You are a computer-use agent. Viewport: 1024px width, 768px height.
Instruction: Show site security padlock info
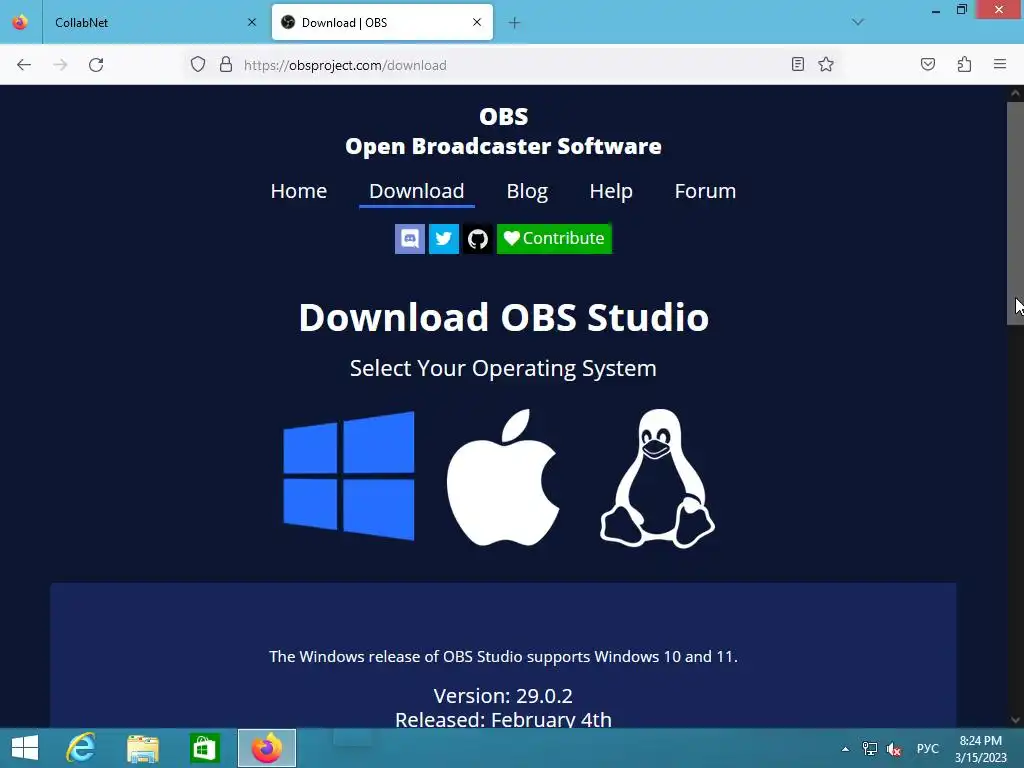(226, 64)
